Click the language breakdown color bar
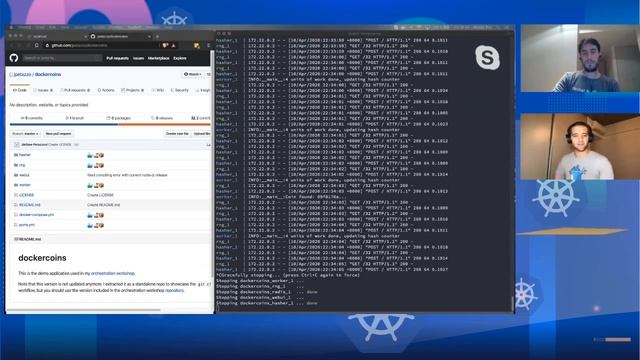Viewport: 640px width, 360px height. pyautogui.click(x=110, y=124)
